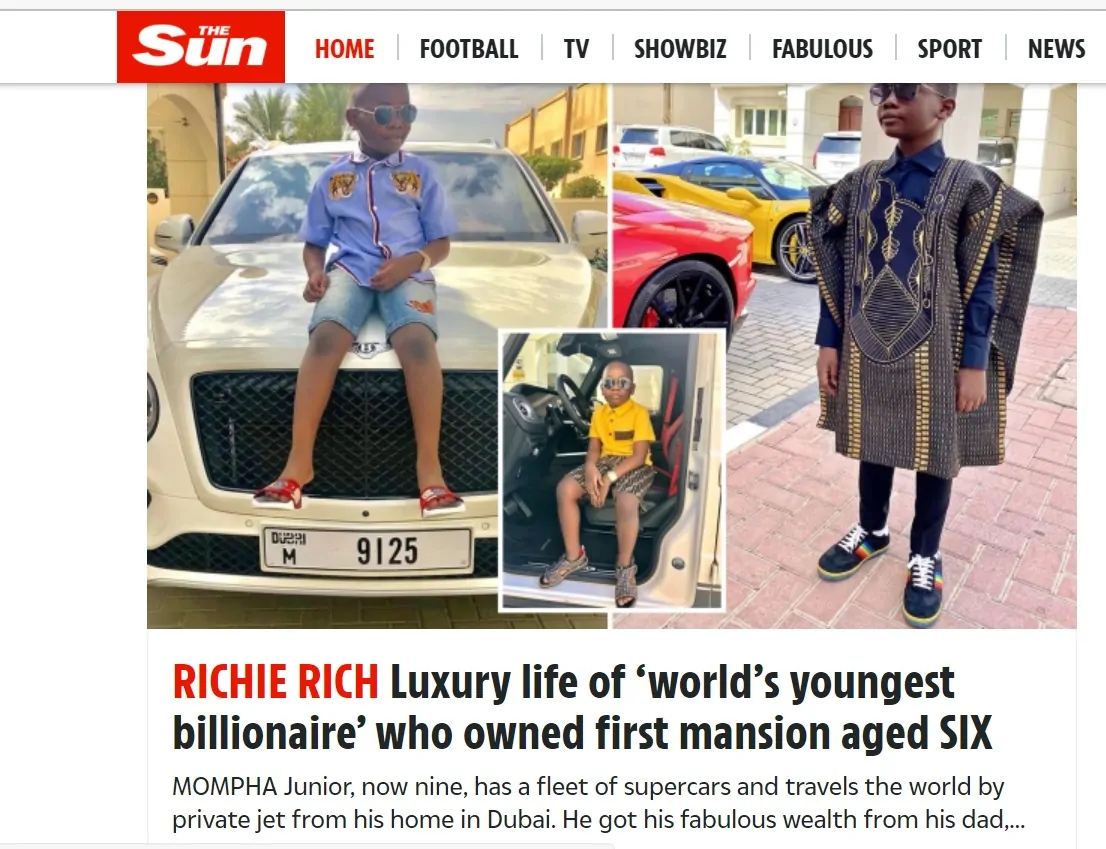
Task: Go to the FOOTBALL section
Action: [x=469, y=49]
